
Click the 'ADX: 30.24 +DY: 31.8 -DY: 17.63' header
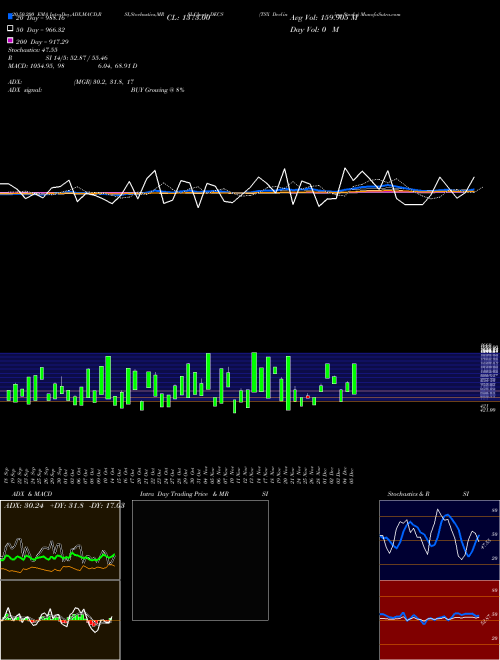(x=64, y=506)
